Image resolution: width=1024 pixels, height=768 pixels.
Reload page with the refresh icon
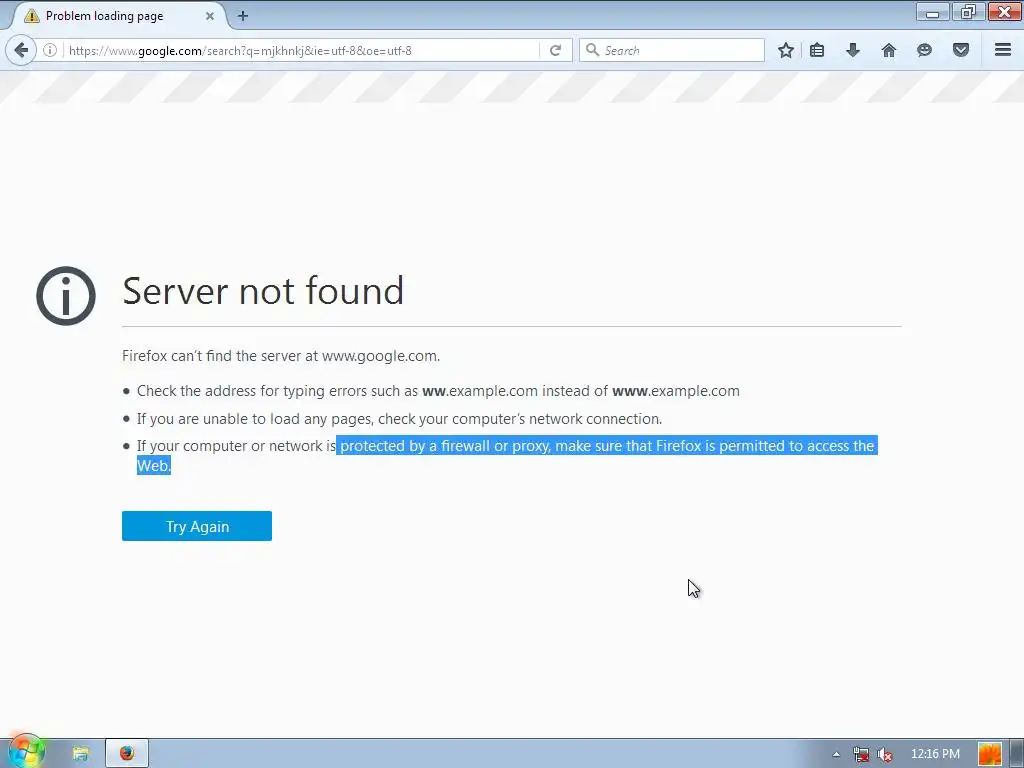click(555, 50)
